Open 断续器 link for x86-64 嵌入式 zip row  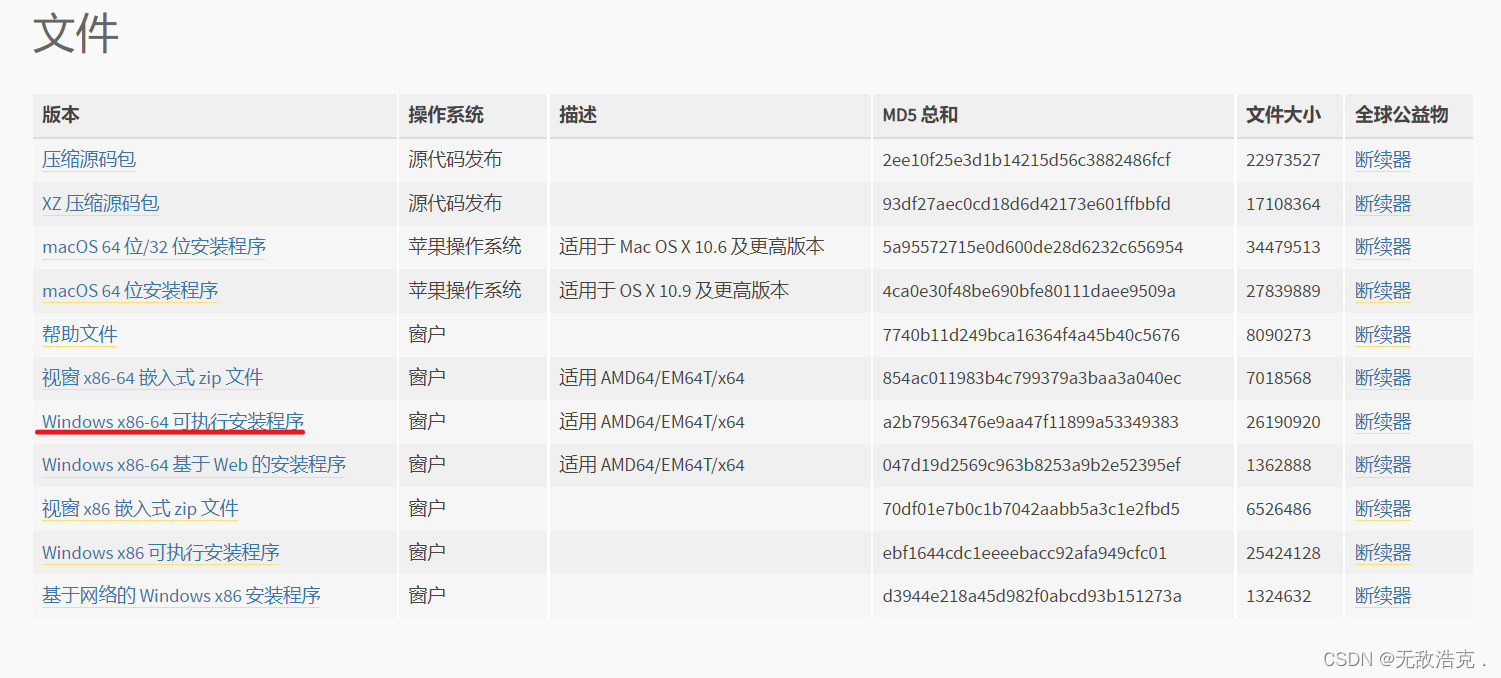point(1383,377)
